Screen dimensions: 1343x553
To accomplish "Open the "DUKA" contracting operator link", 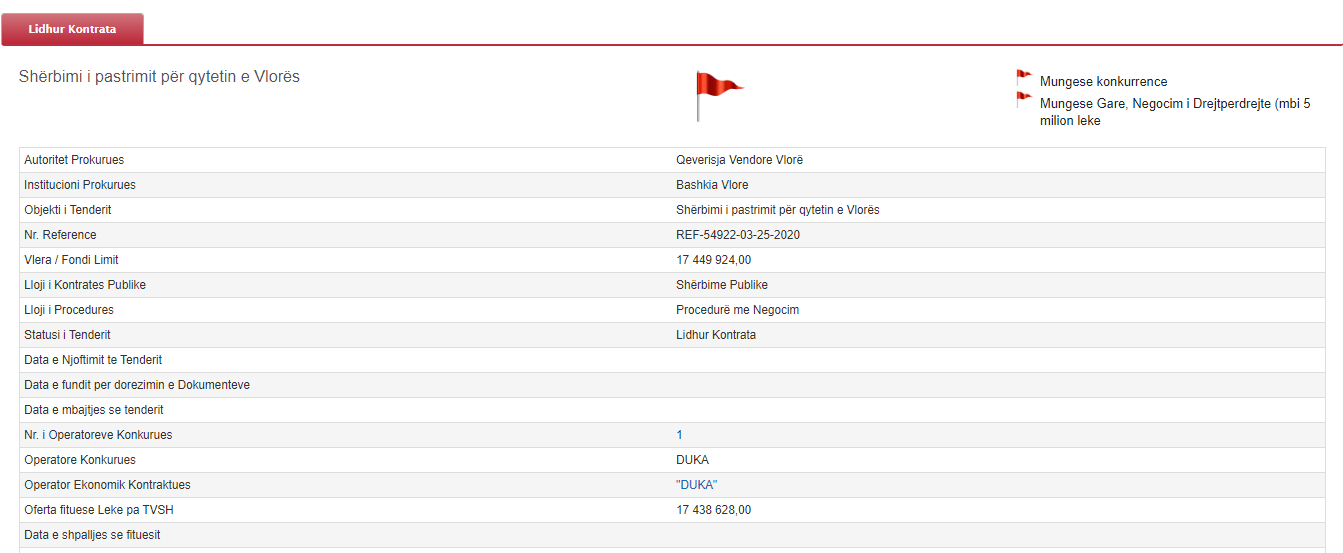I will 697,485.
